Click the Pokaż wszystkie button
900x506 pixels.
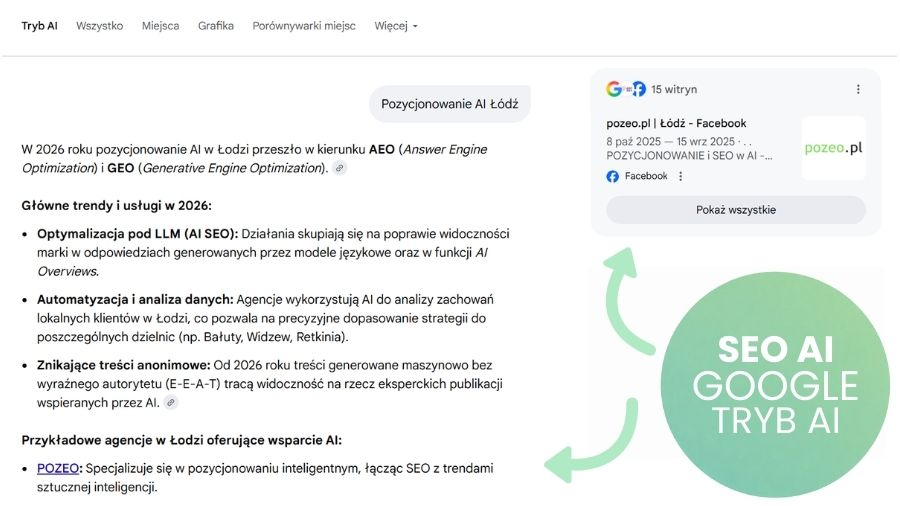tap(736, 210)
